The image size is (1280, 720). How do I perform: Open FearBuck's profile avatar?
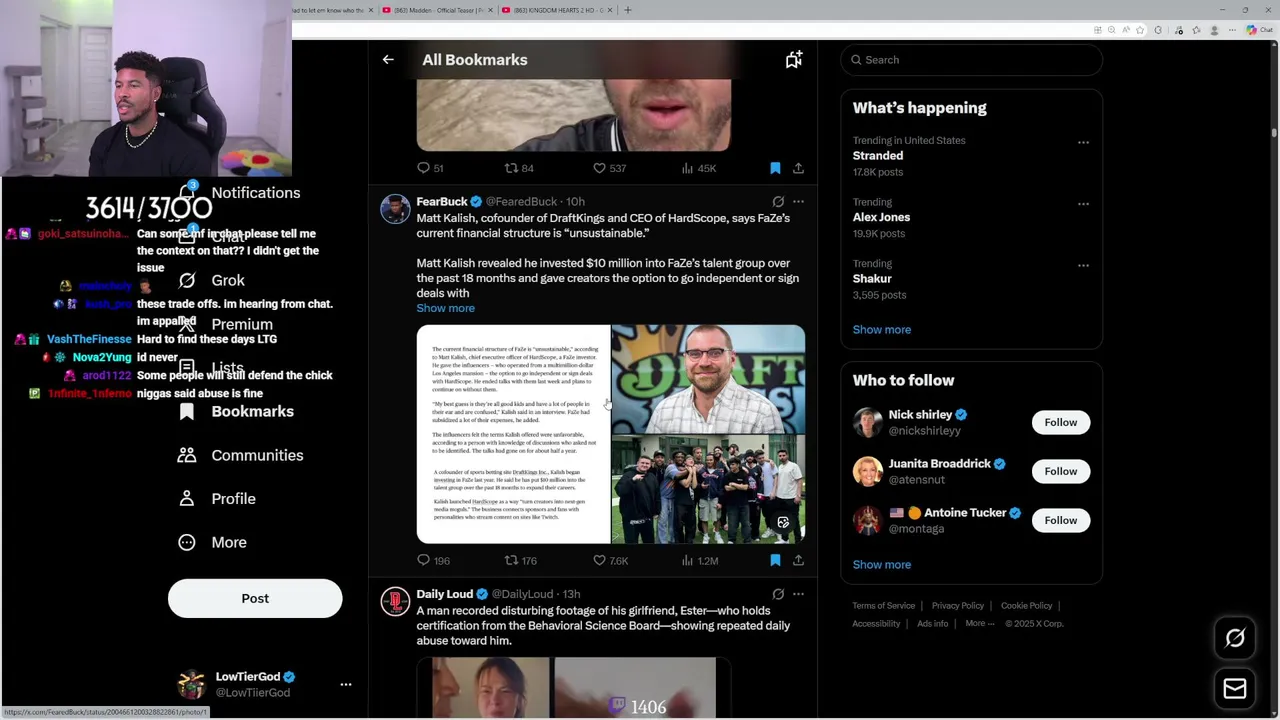click(395, 209)
